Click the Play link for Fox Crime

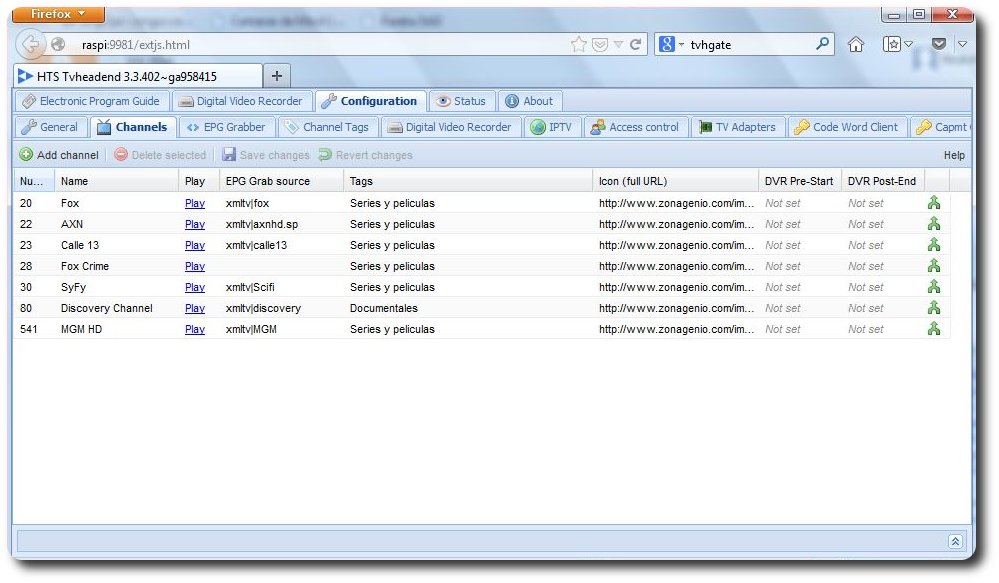tap(195, 266)
